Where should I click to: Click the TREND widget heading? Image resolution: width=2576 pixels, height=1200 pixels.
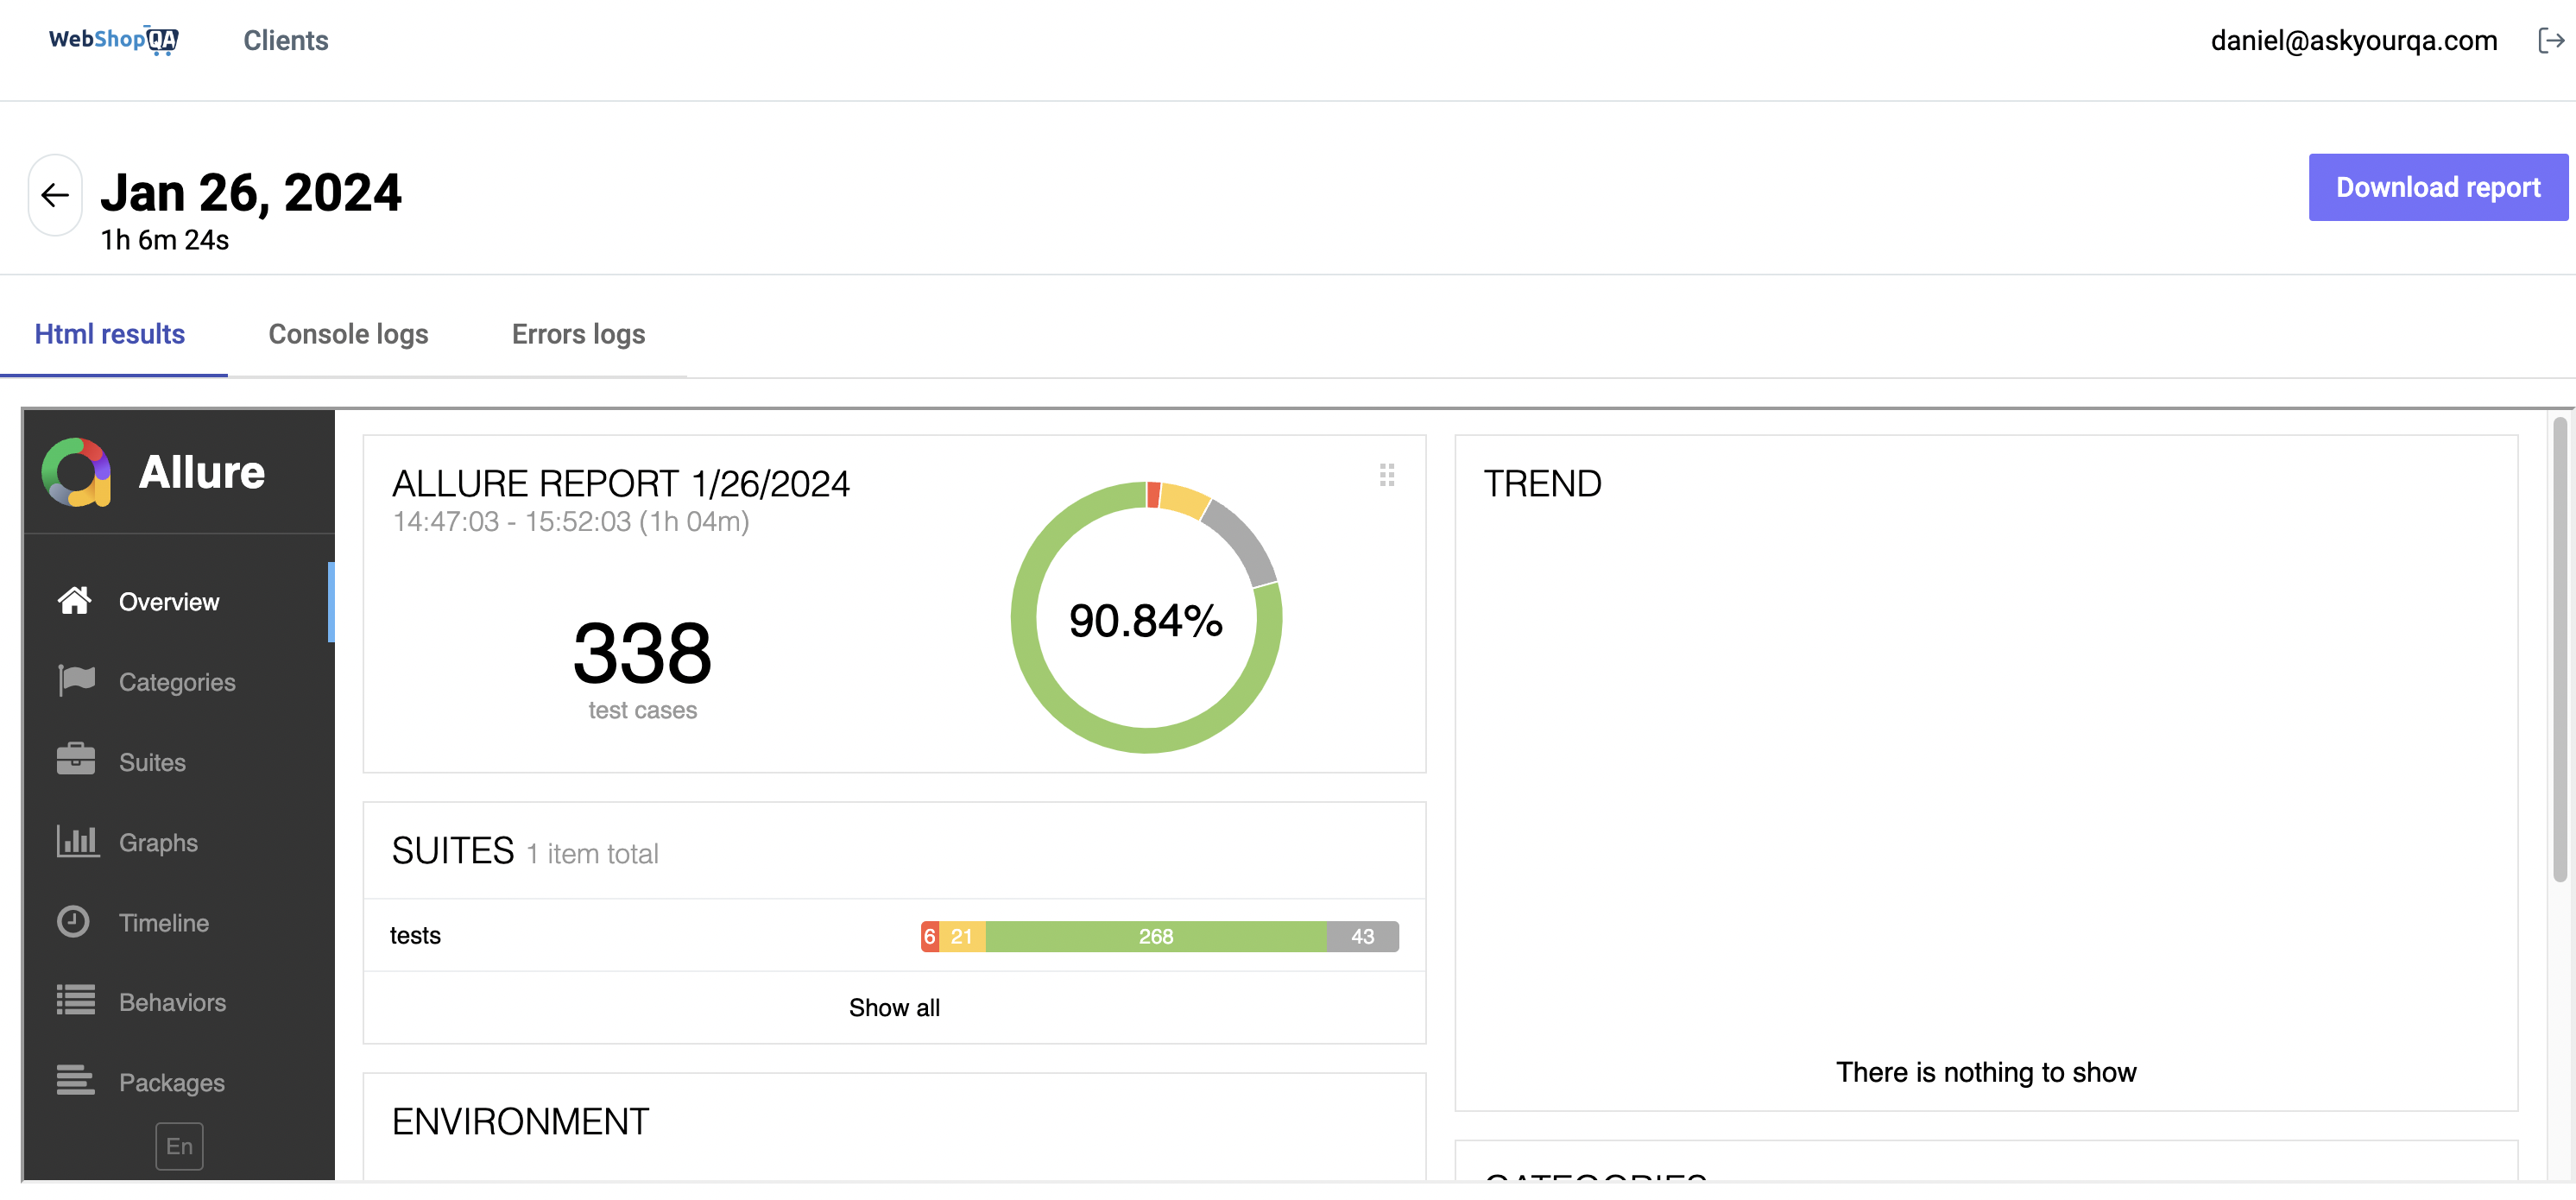coord(1542,484)
